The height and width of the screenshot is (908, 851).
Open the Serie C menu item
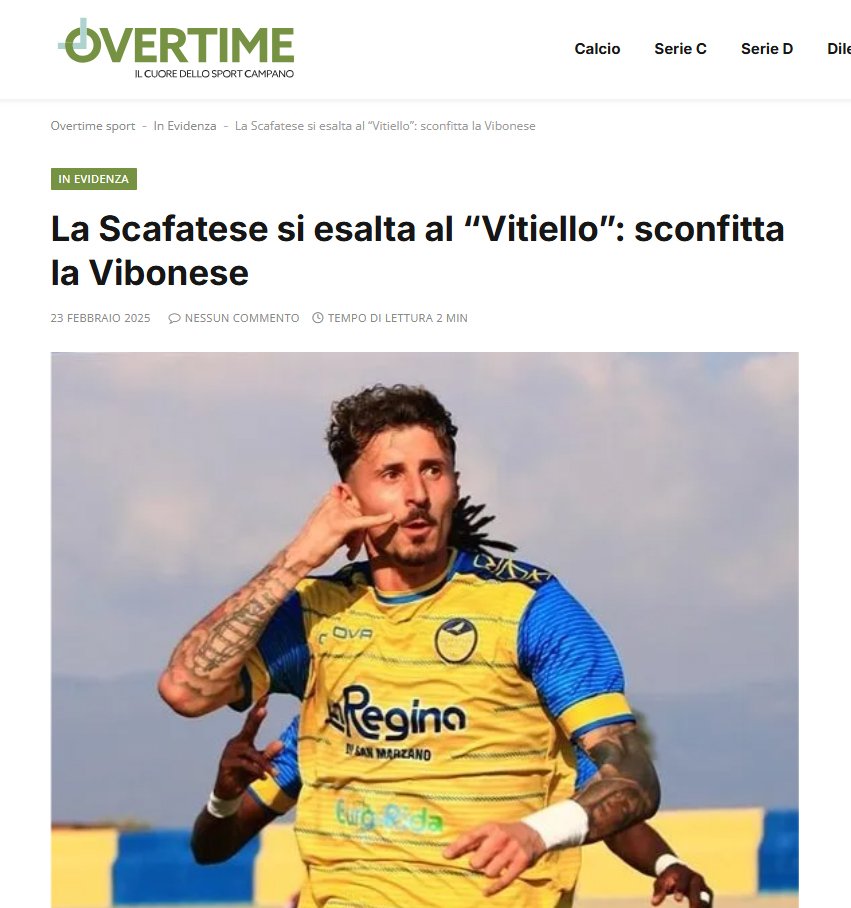pos(680,49)
